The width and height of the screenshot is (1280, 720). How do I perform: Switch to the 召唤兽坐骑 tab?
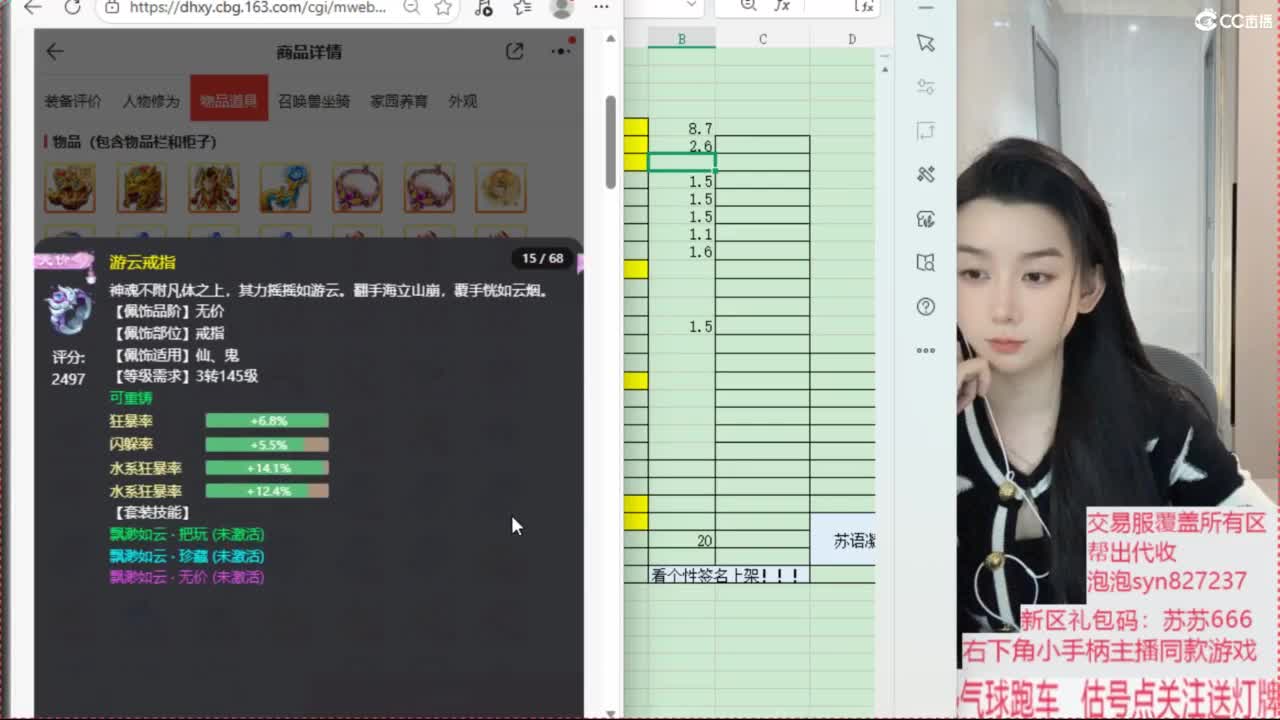(x=314, y=101)
